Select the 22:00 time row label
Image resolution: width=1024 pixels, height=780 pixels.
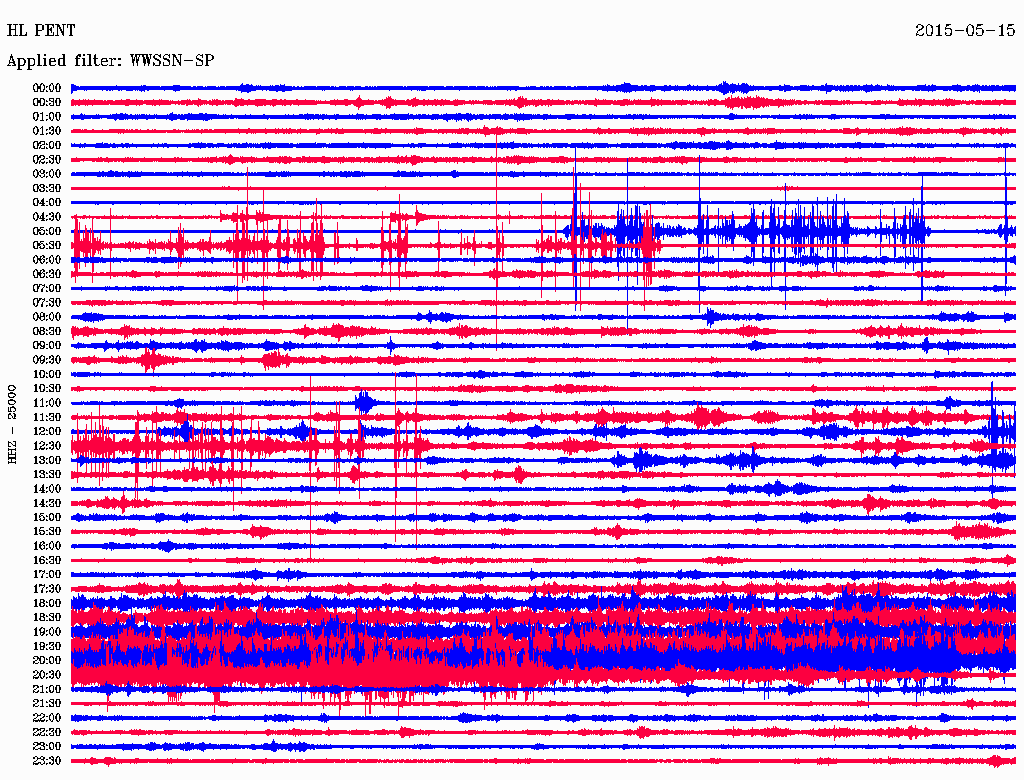47,718
